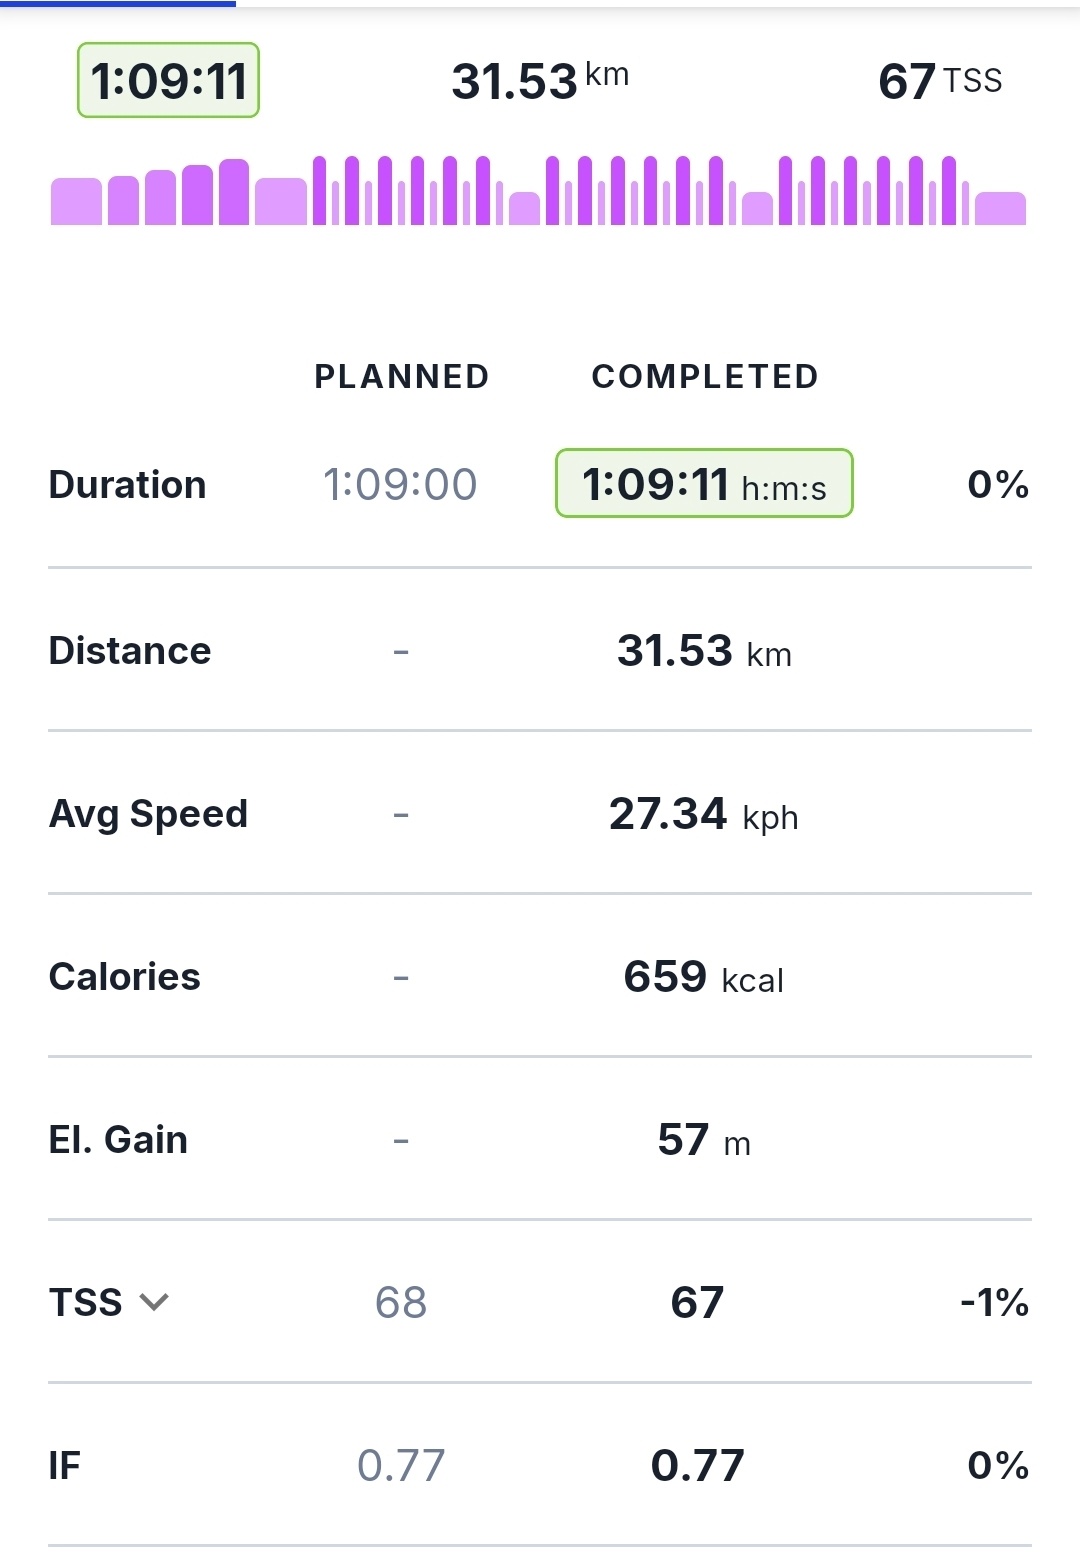This screenshot has width=1080, height=1554.
Task: Tap the completed TSS 67 in the table
Action: tap(697, 1302)
